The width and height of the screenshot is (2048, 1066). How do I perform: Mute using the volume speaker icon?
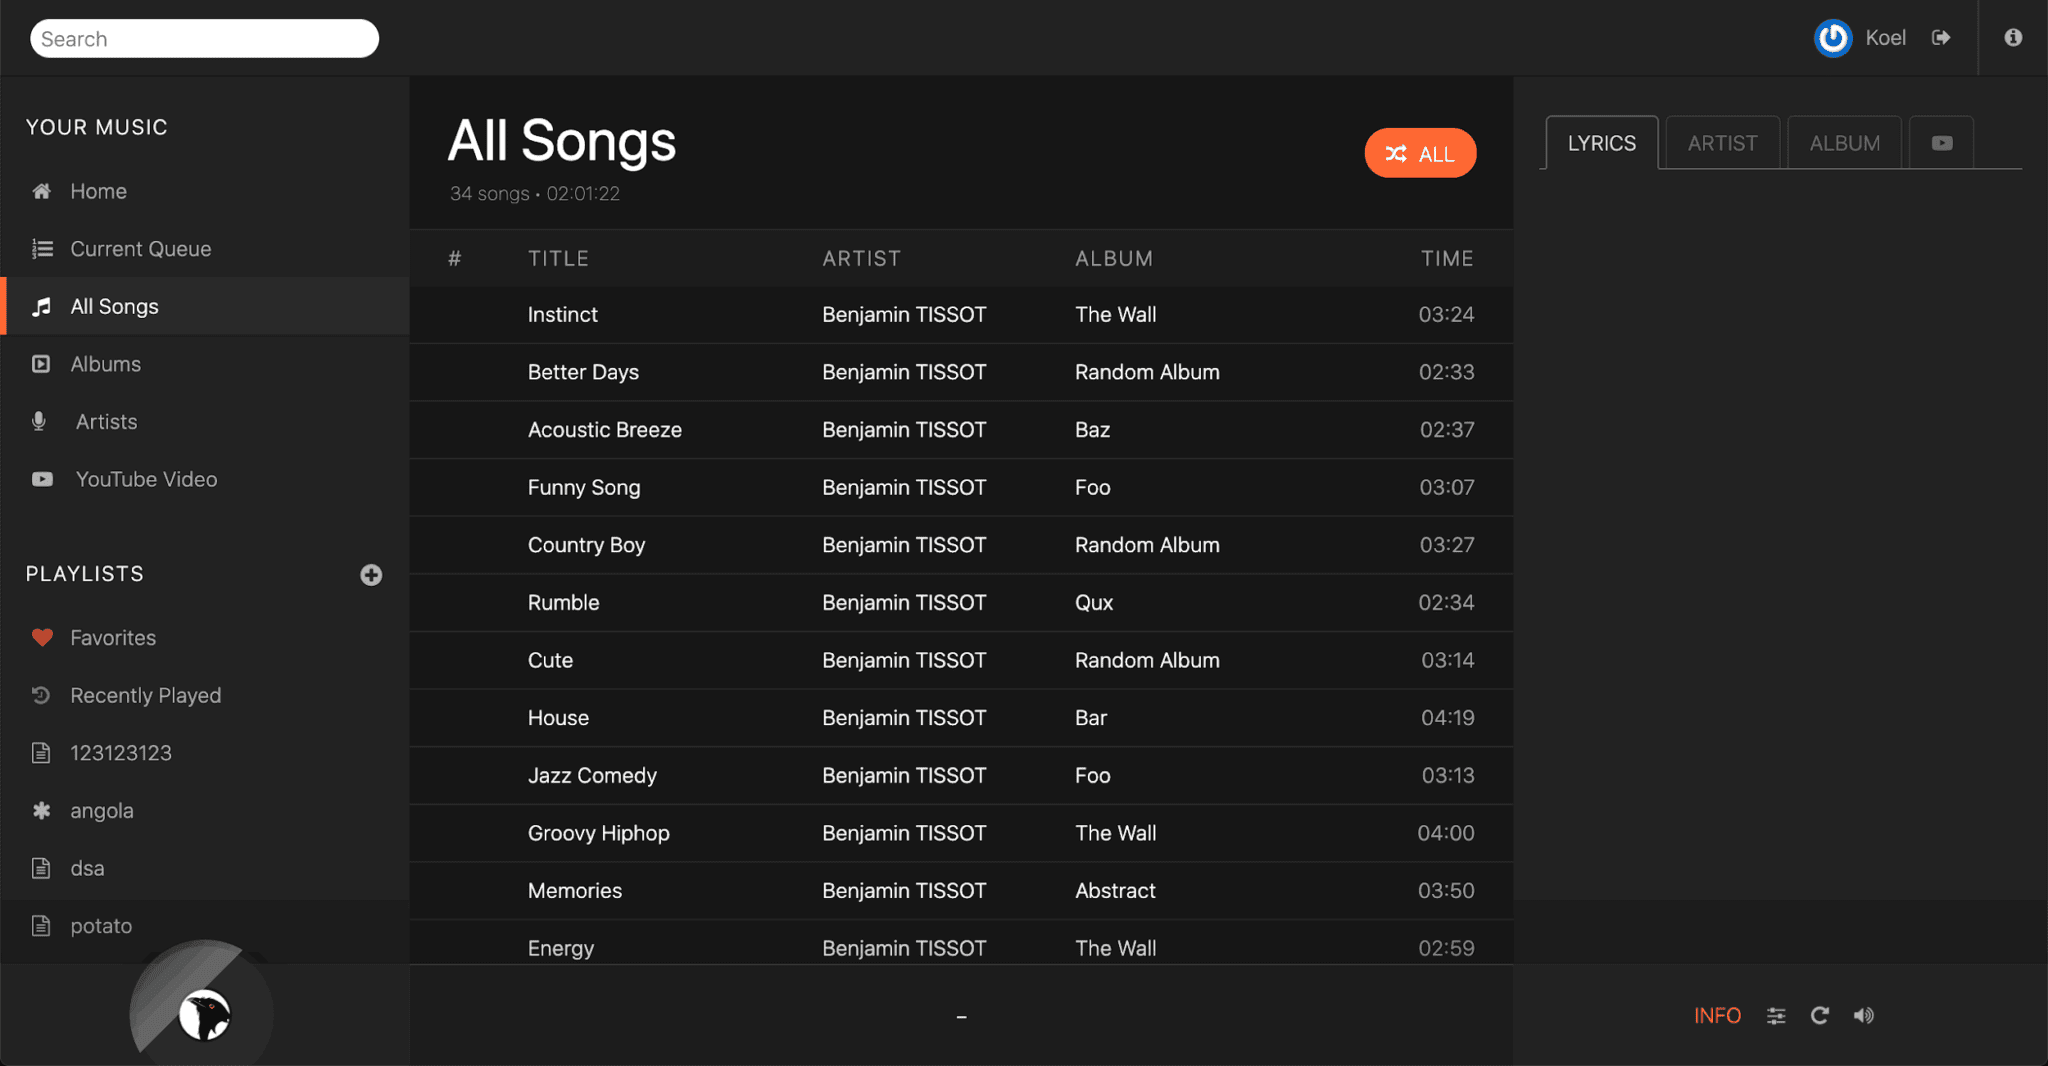(1864, 1016)
